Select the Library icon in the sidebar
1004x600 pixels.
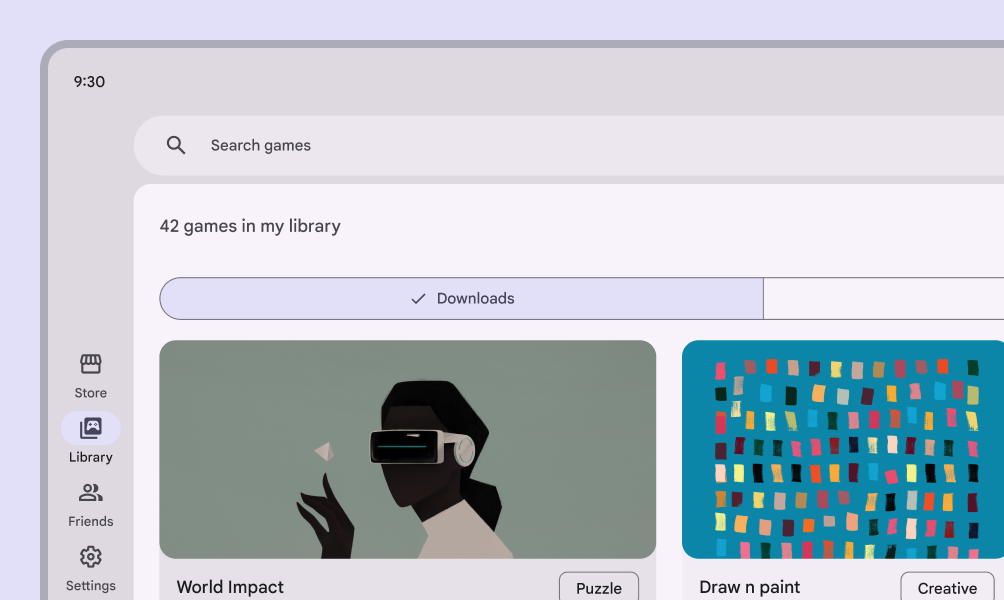click(x=91, y=428)
